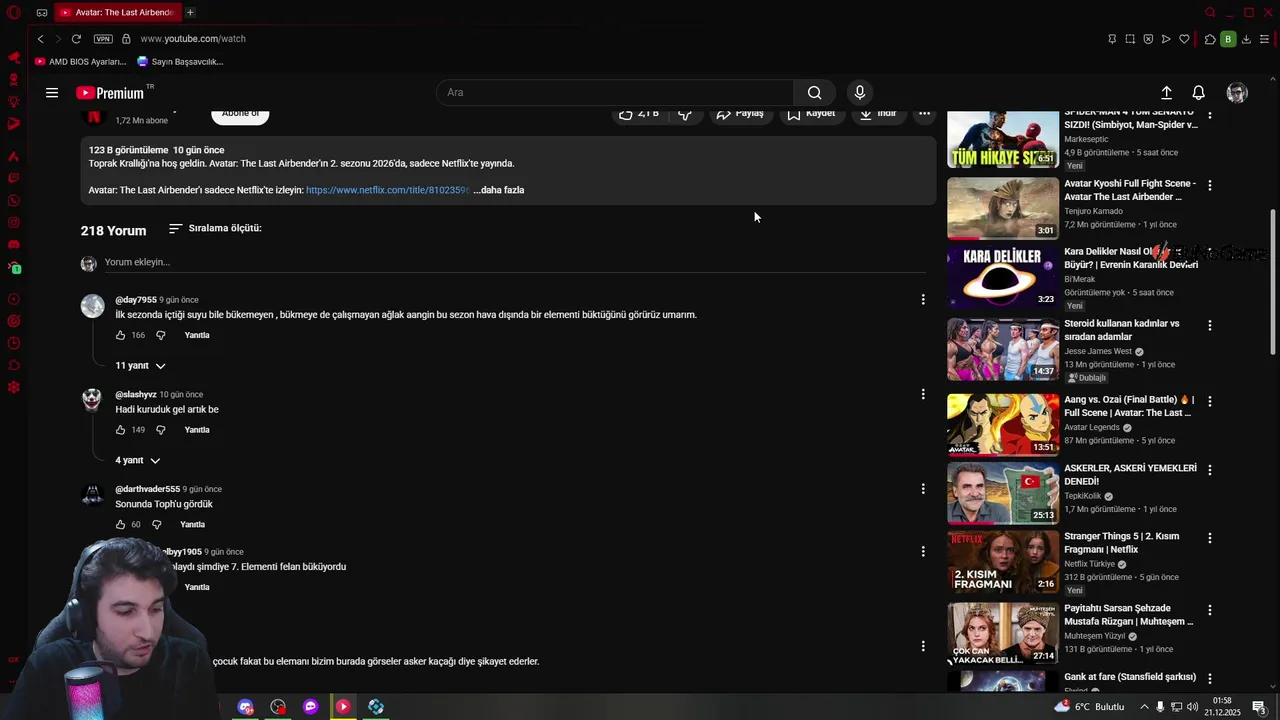
Task: Open Stranger Things 5 fragman thumbnail
Action: (x=1002, y=562)
